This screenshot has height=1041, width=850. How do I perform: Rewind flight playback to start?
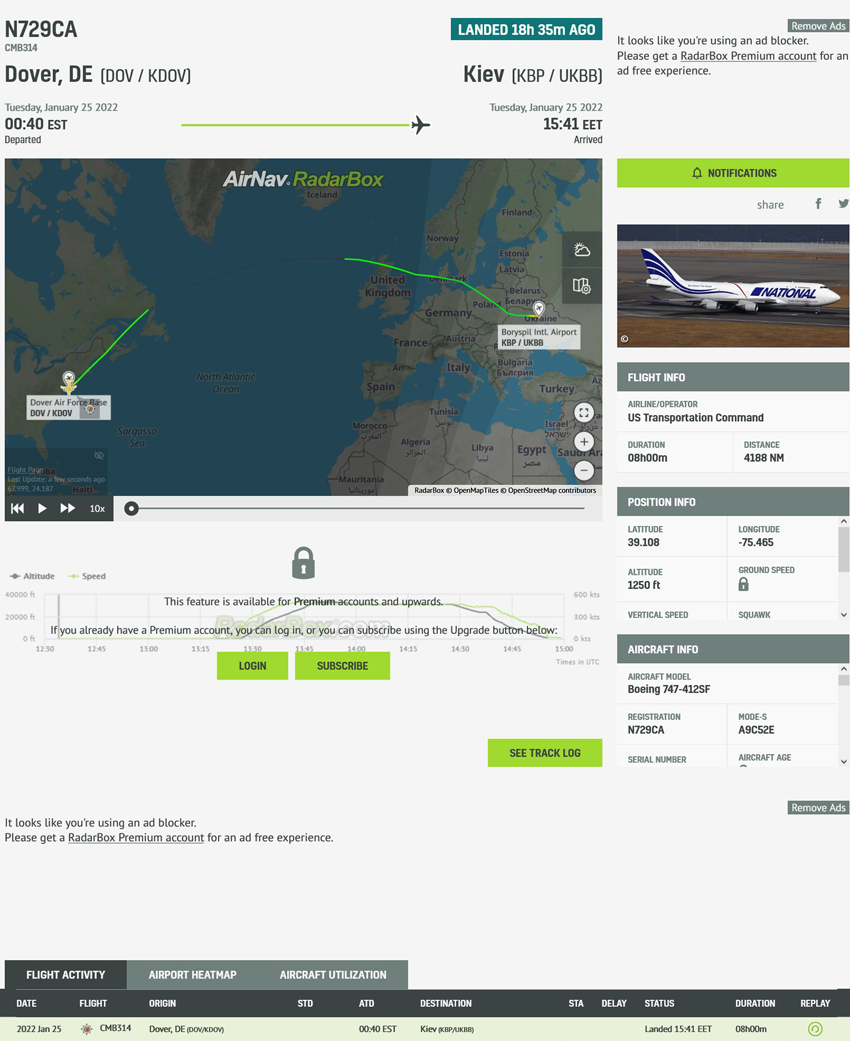coord(17,508)
